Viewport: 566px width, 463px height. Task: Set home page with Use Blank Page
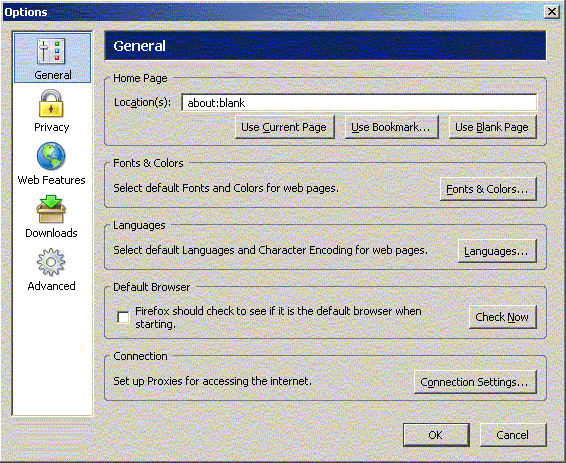[x=492, y=127]
